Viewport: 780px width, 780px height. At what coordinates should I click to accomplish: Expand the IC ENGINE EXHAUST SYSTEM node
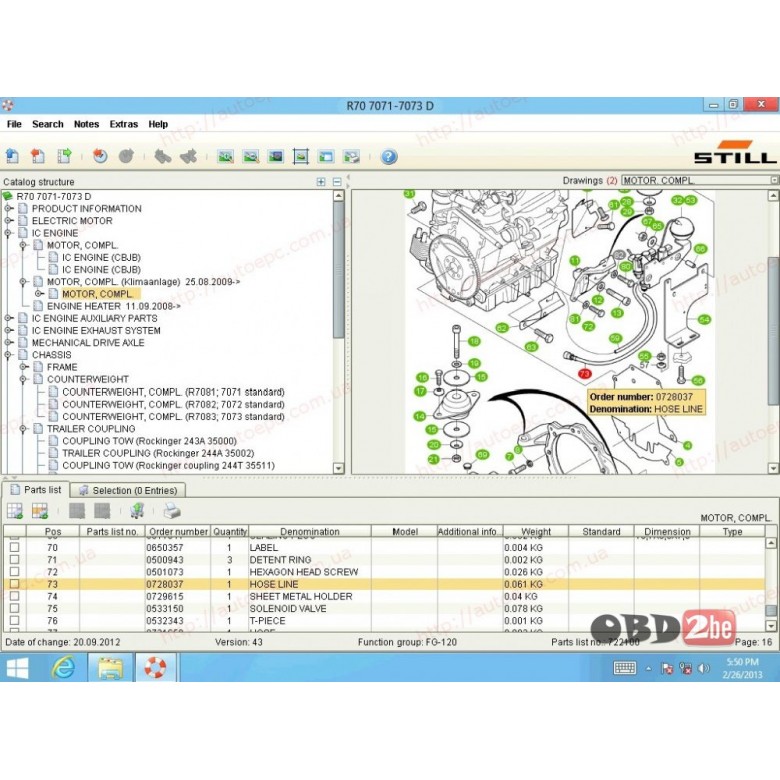(x=8, y=330)
